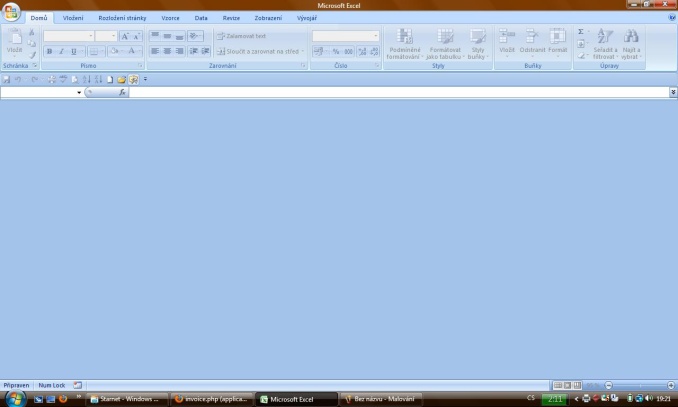This screenshot has width=678, height=407.
Task: Click the Increase Indent icon
Action: pyautogui.click(x=205, y=51)
